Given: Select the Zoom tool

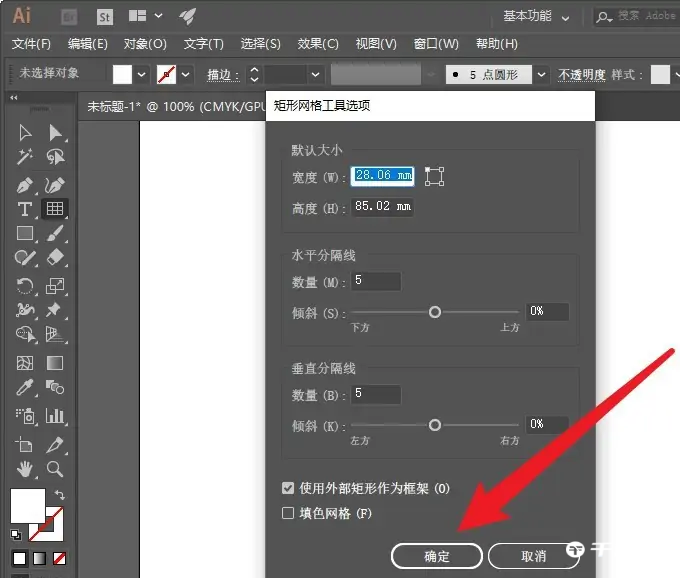Looking at the screenshot, I should click(x=55, y=469).
